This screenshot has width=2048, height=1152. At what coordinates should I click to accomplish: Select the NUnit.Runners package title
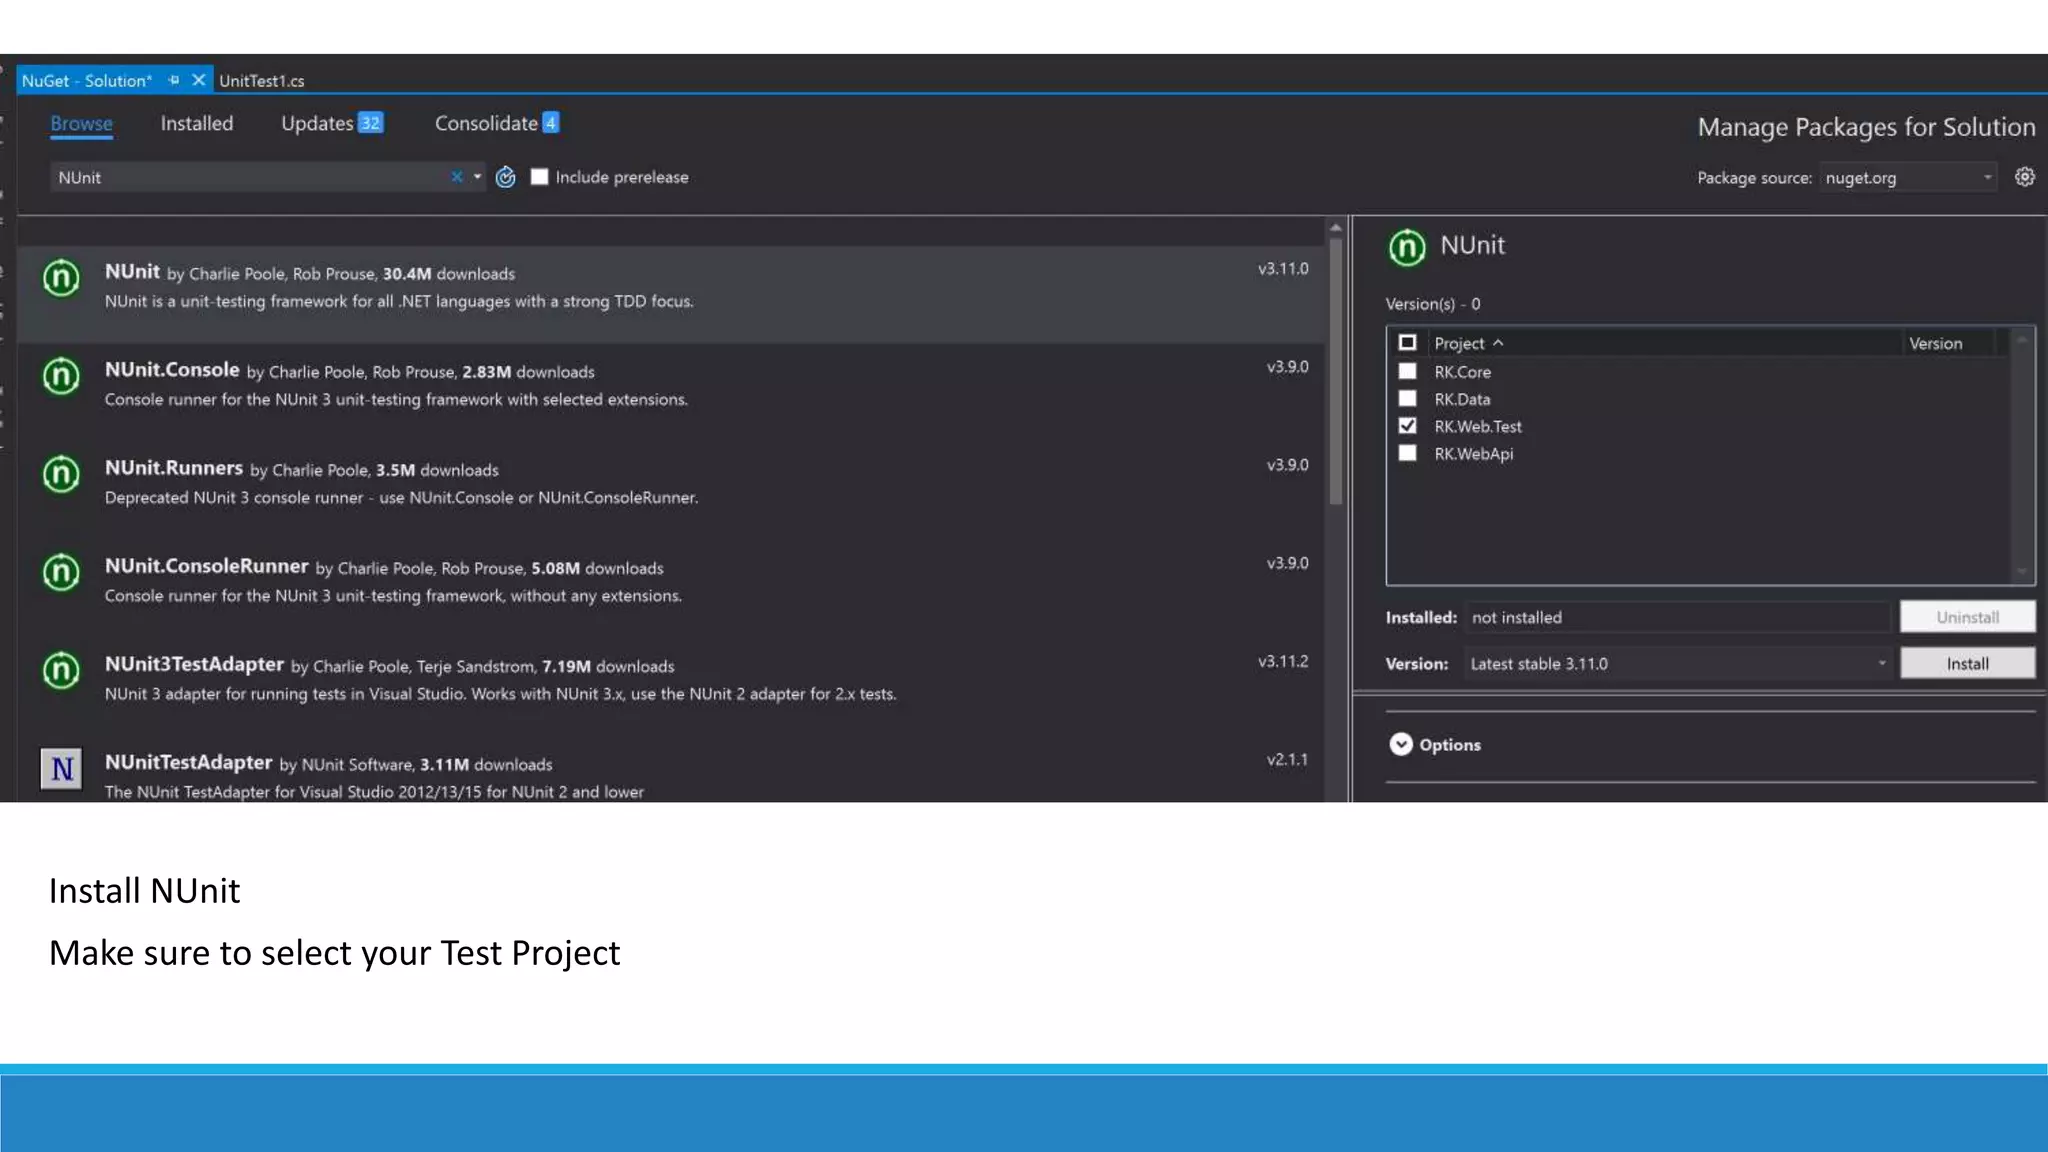(x=174, y=468)
